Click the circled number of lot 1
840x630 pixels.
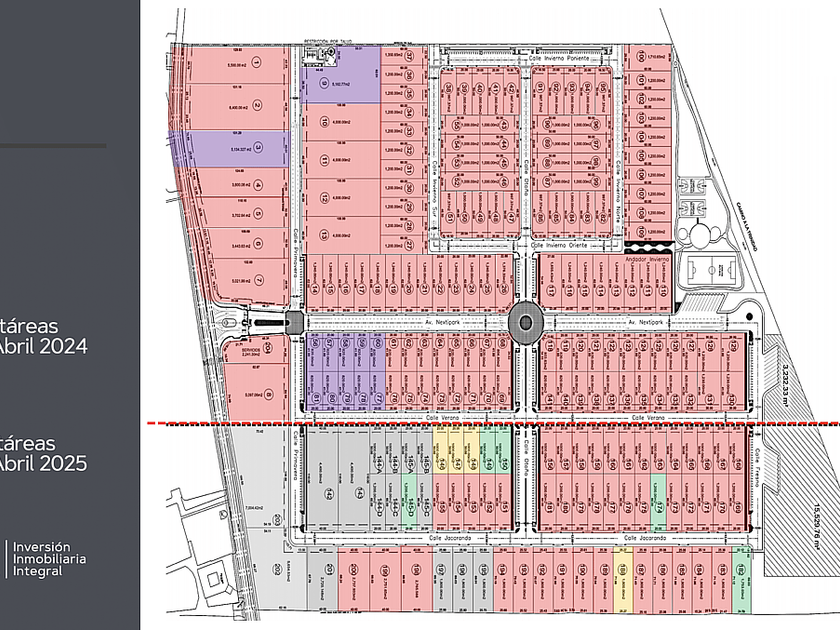pos(256,63)
